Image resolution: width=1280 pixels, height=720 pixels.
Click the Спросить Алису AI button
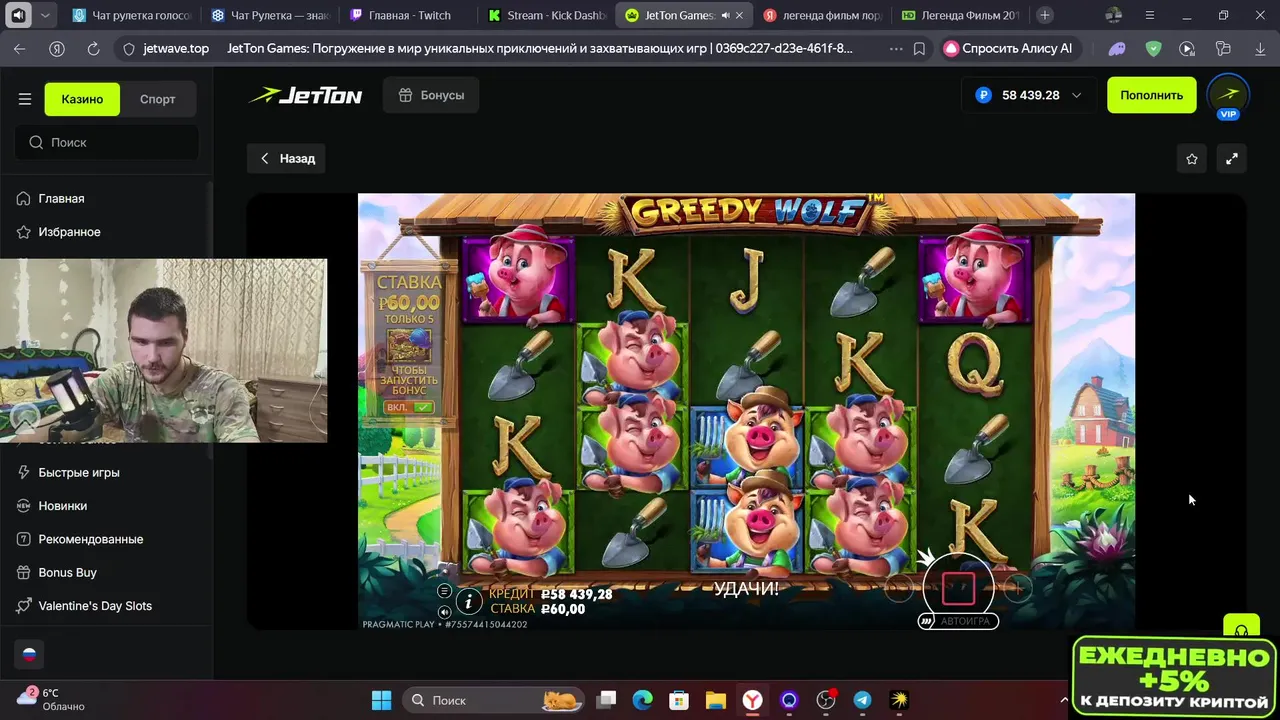pyautogui.click(x=1009, y=48)
